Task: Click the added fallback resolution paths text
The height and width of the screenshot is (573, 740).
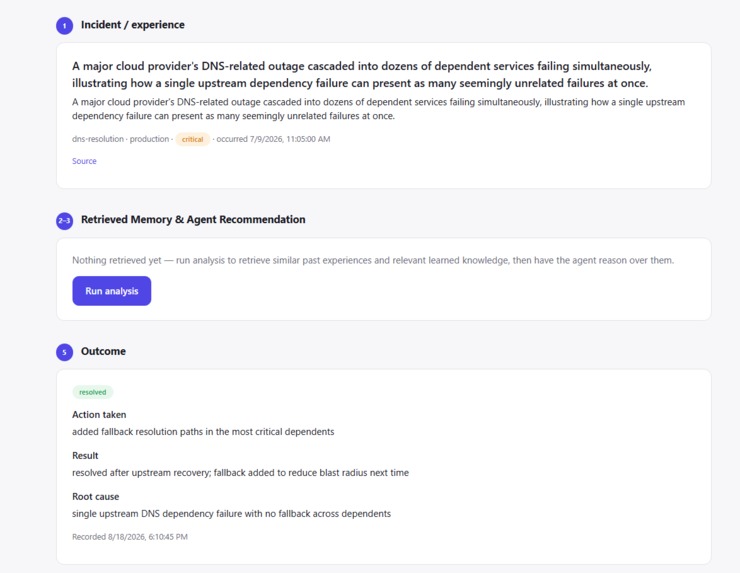Action: pyautogui.click(x=203, y=431)
